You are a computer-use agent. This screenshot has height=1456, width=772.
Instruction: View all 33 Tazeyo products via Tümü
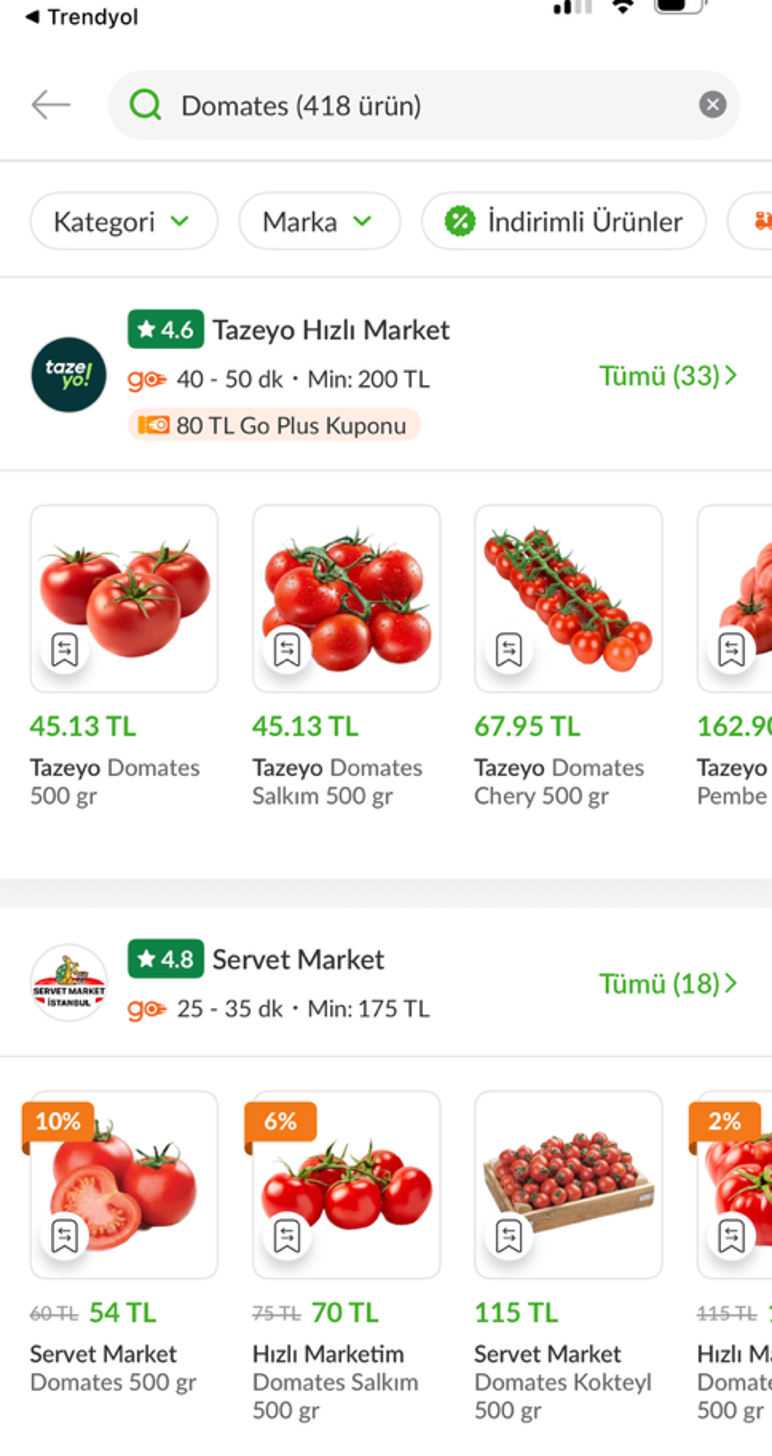(667, 376)
